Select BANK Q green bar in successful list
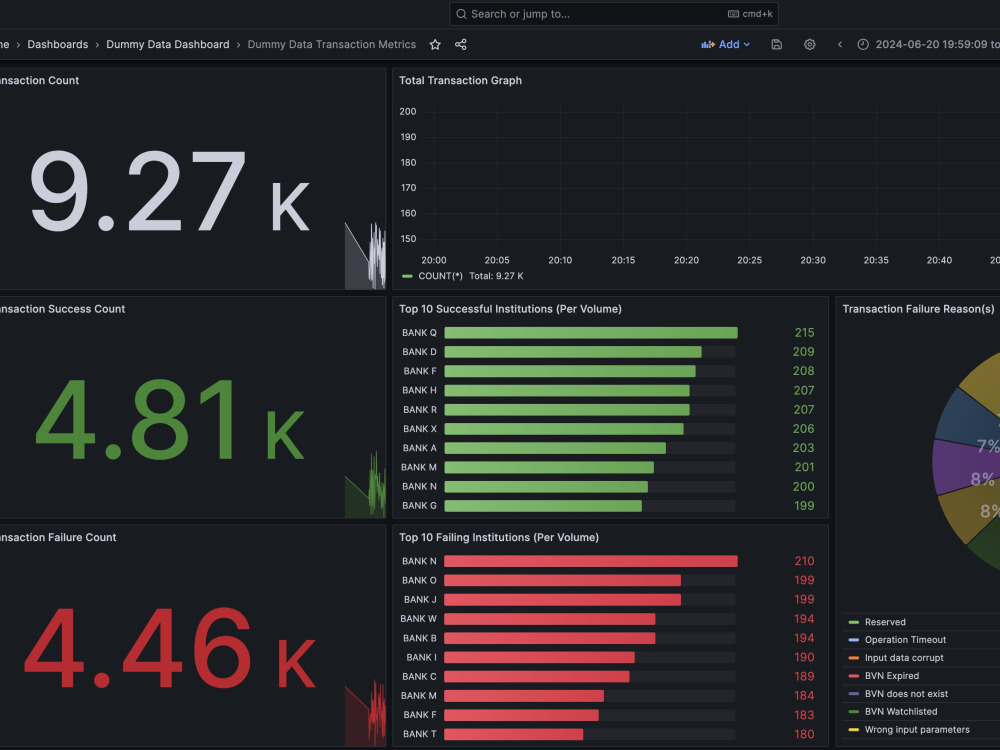The image size is (1000, 750). click(x=591, y=333)
